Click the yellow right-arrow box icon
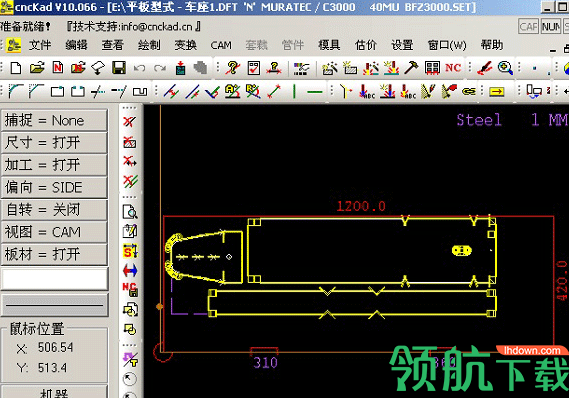 [497, 92]
